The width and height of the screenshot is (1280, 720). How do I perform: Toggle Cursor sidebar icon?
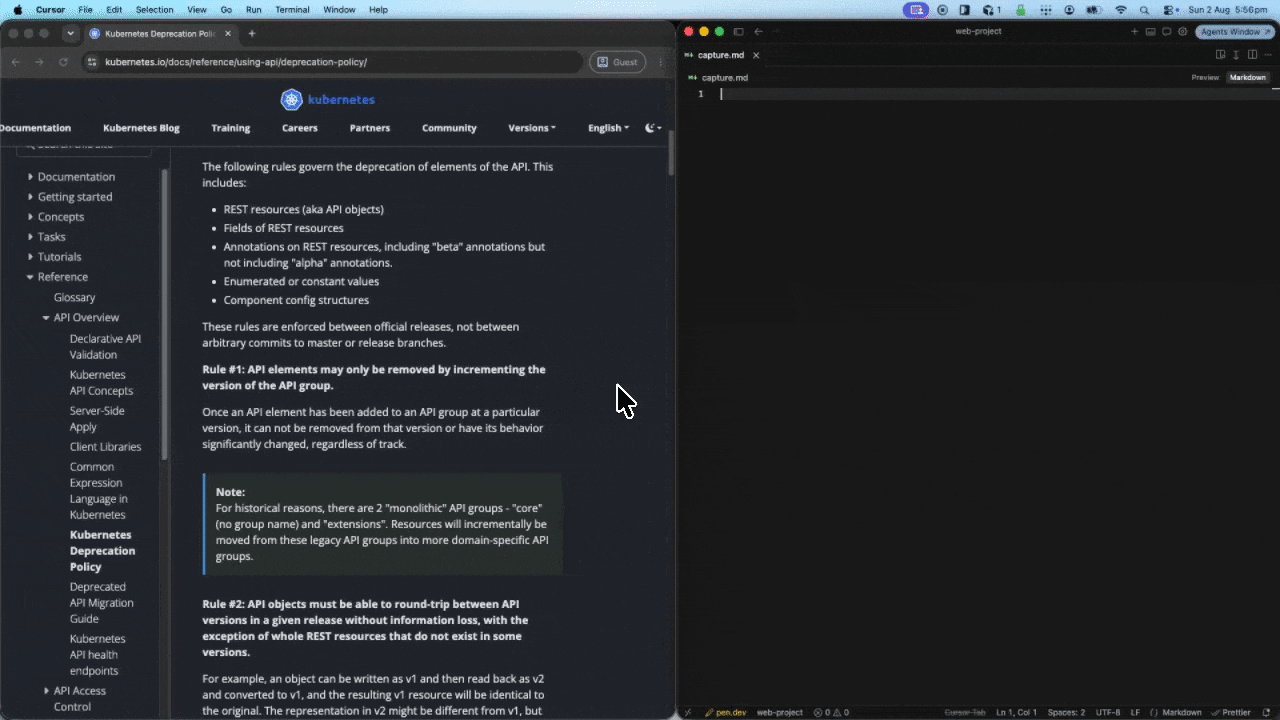(739, 32)
